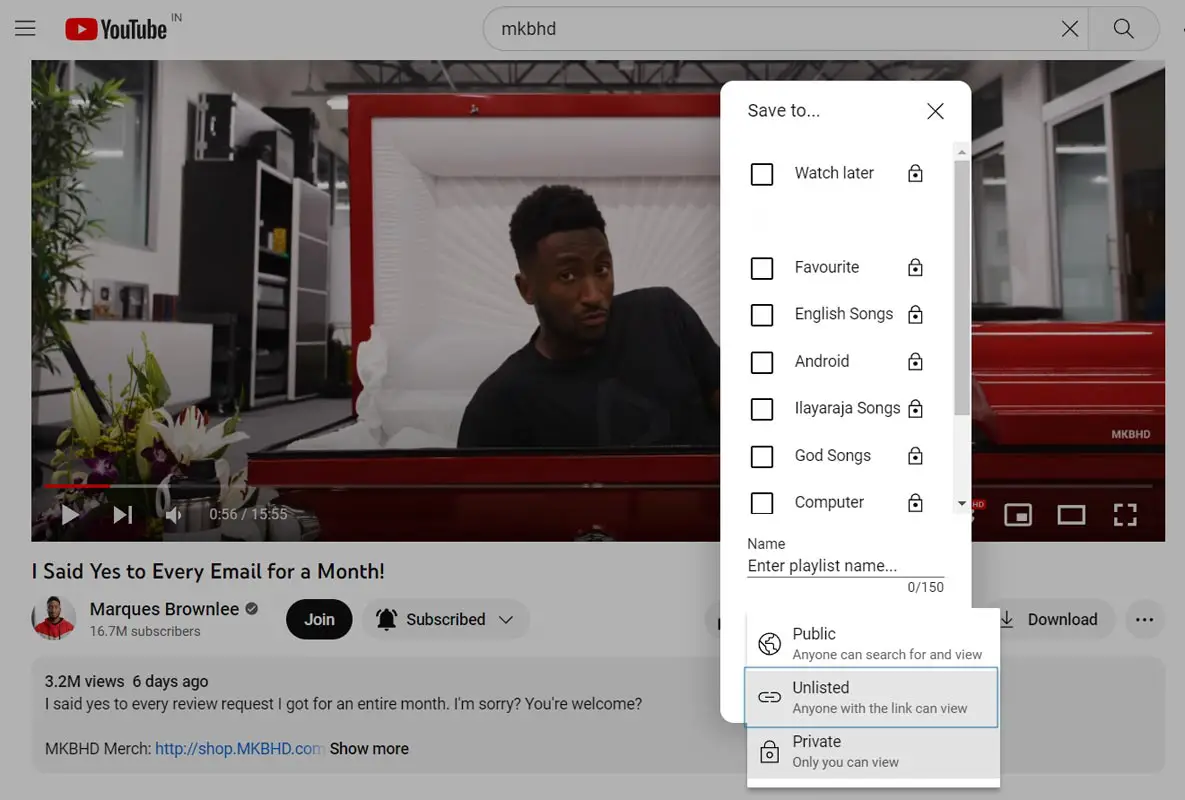
Task: Click lock icon beside Ilayaraja Songs
Action: [x=915, y=408]
